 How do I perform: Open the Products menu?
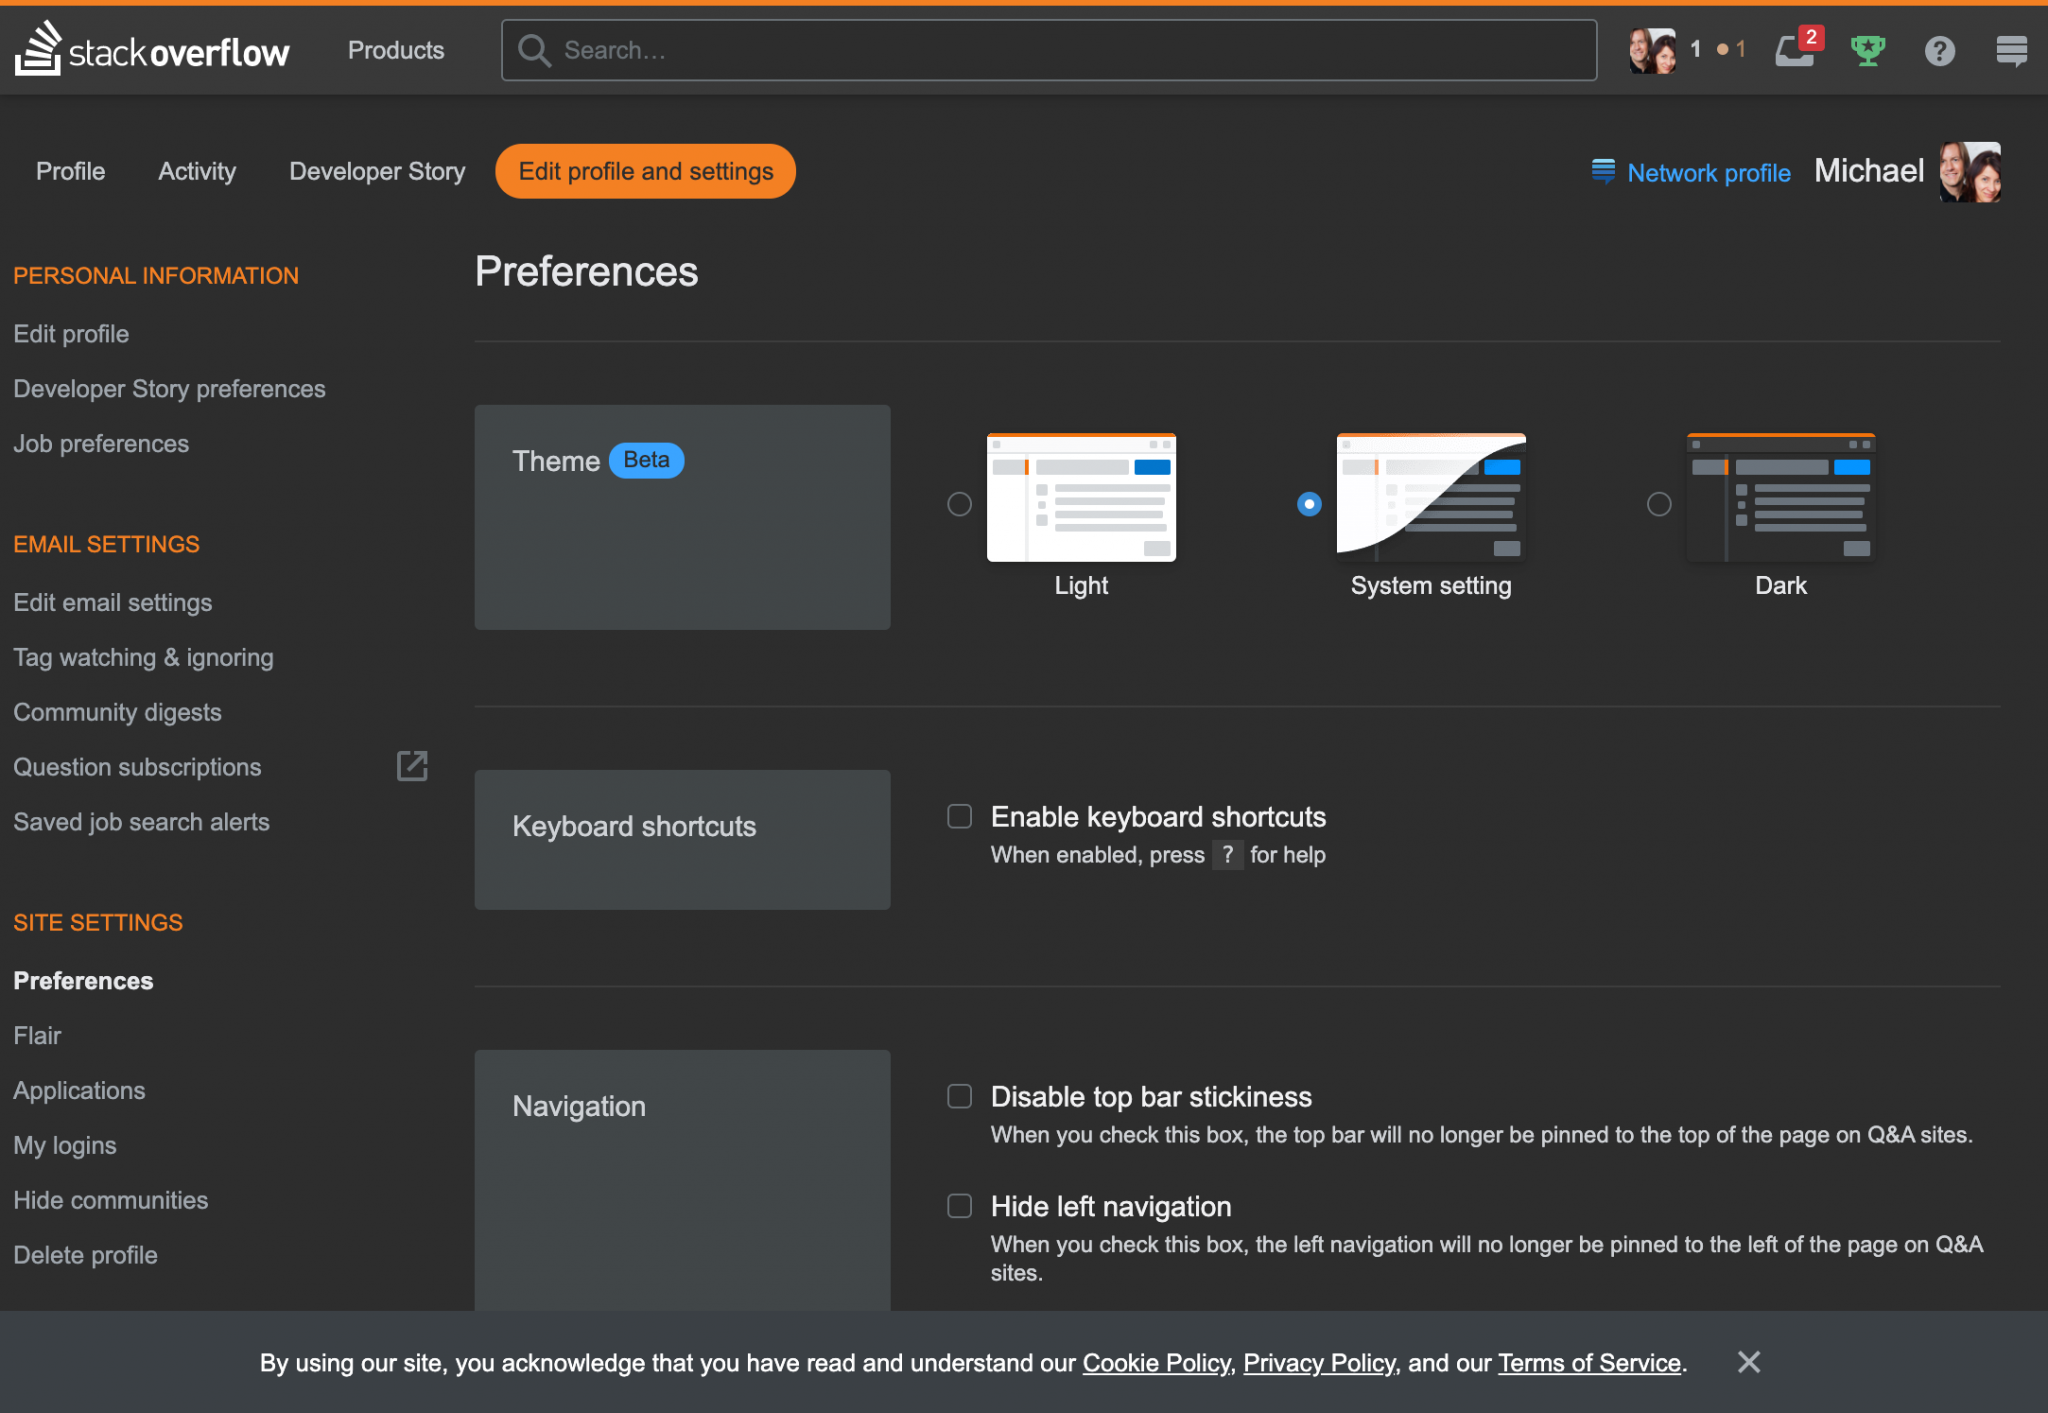(x=395, y=50)
